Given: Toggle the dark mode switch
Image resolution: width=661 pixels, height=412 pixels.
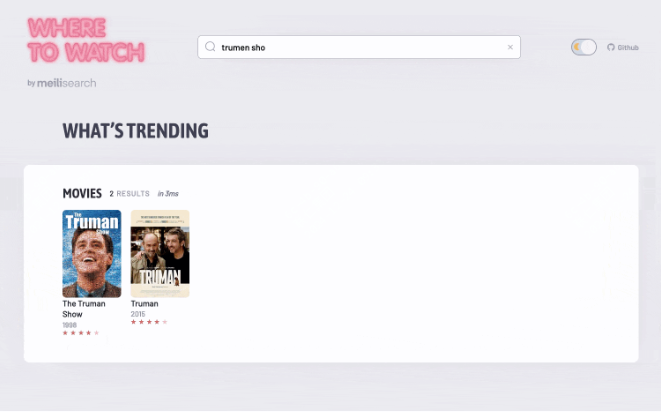Looking at the screenshot, I should click(x=584, y=47).
